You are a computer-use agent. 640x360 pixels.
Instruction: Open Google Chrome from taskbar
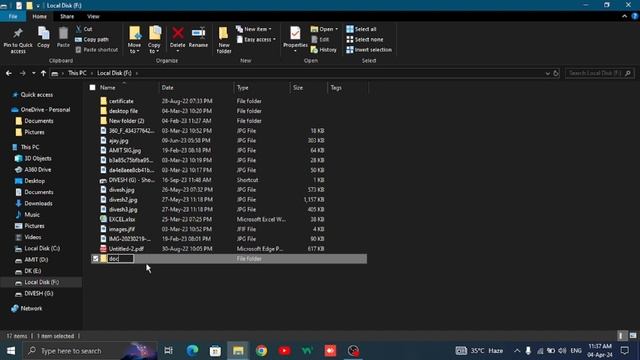click(262, 351)
